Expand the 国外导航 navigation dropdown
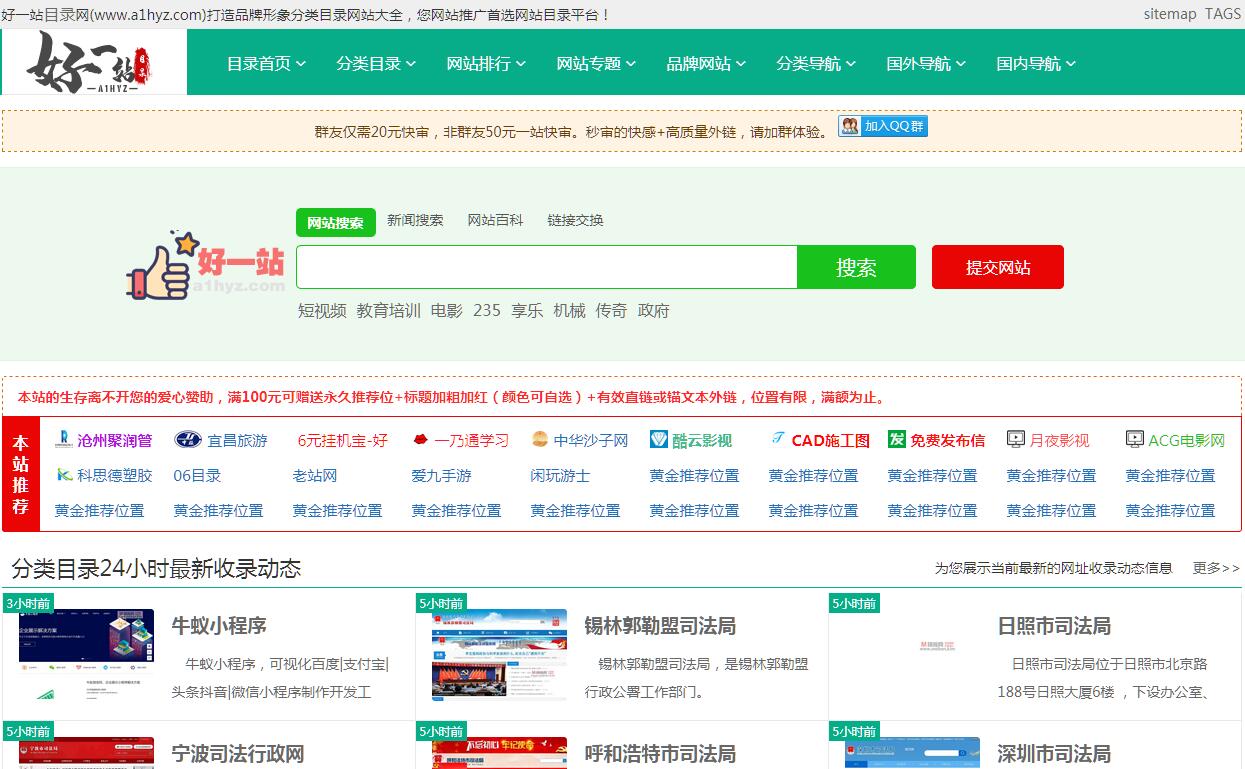This screenshot has width=1245, height=769. pos(926,63)
